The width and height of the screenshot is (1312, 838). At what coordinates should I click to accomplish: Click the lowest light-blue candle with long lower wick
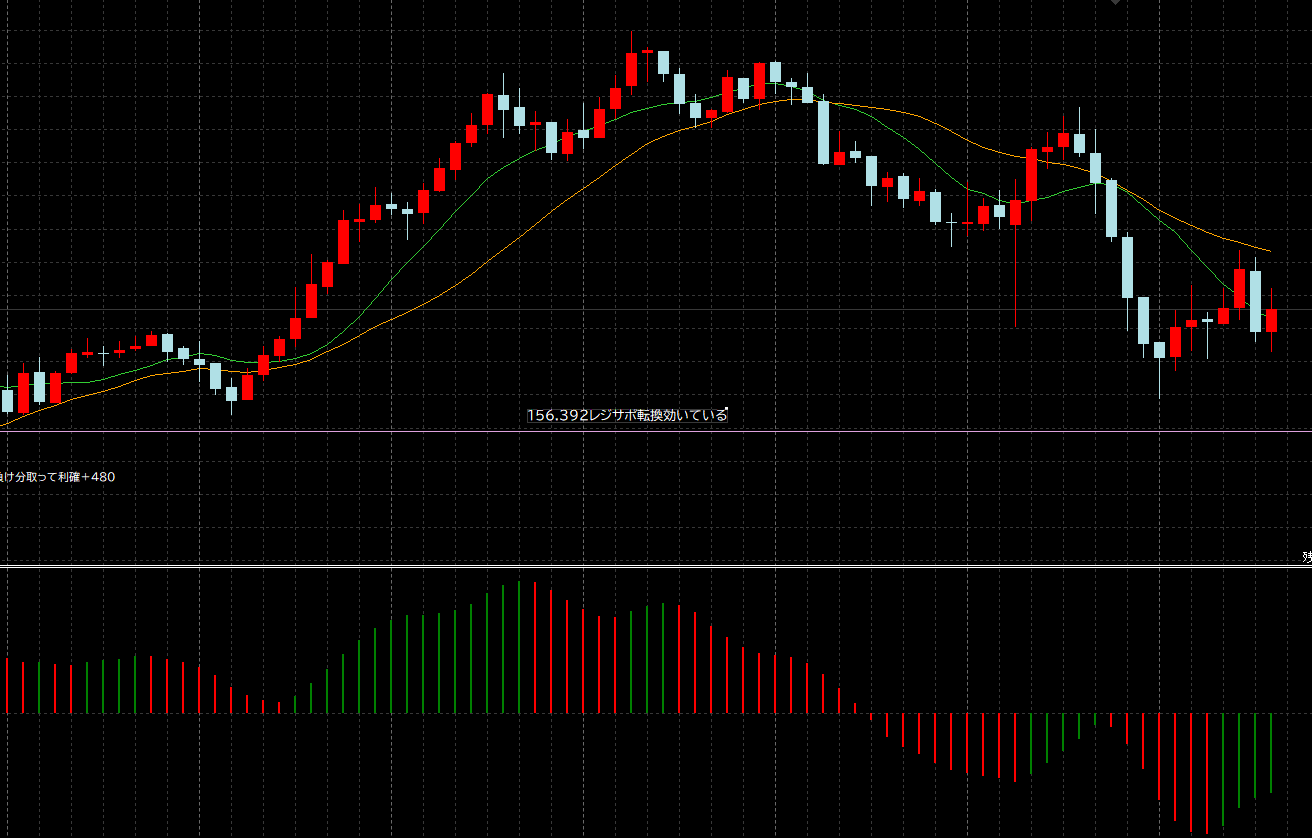[1159, 350]
